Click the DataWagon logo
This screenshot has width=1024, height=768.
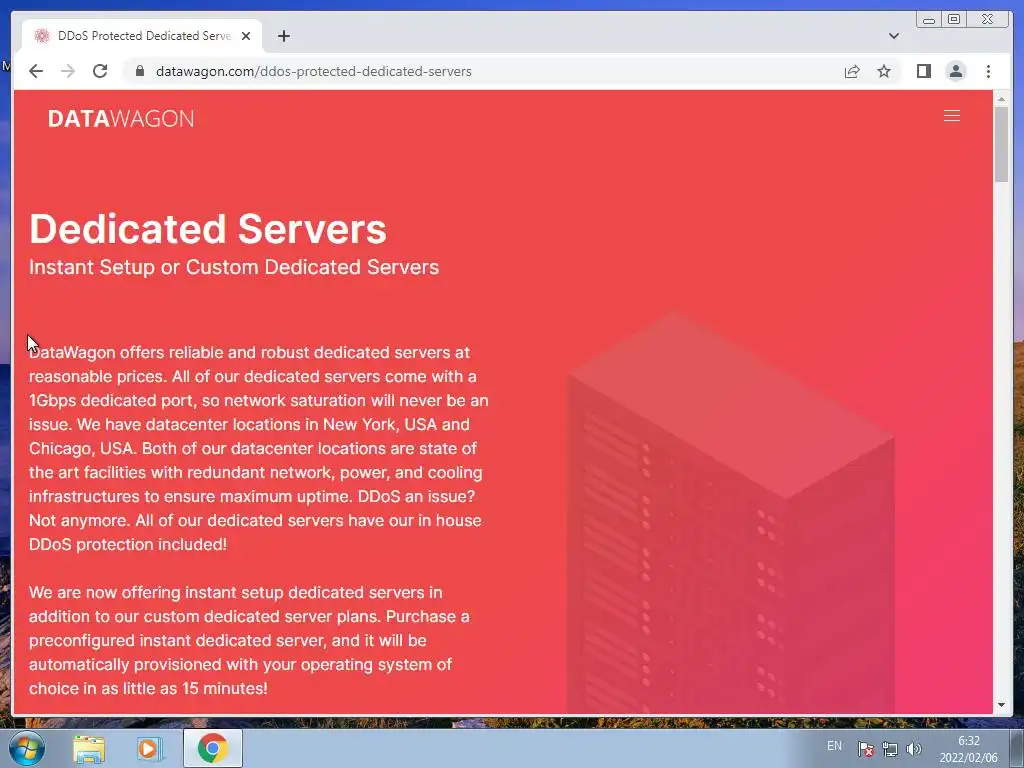pyautogui.click(x=121, y=118)
